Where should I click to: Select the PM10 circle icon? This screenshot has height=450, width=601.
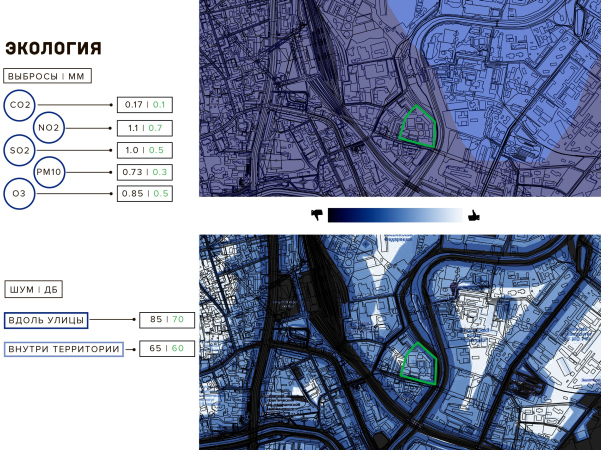[50, 172]
